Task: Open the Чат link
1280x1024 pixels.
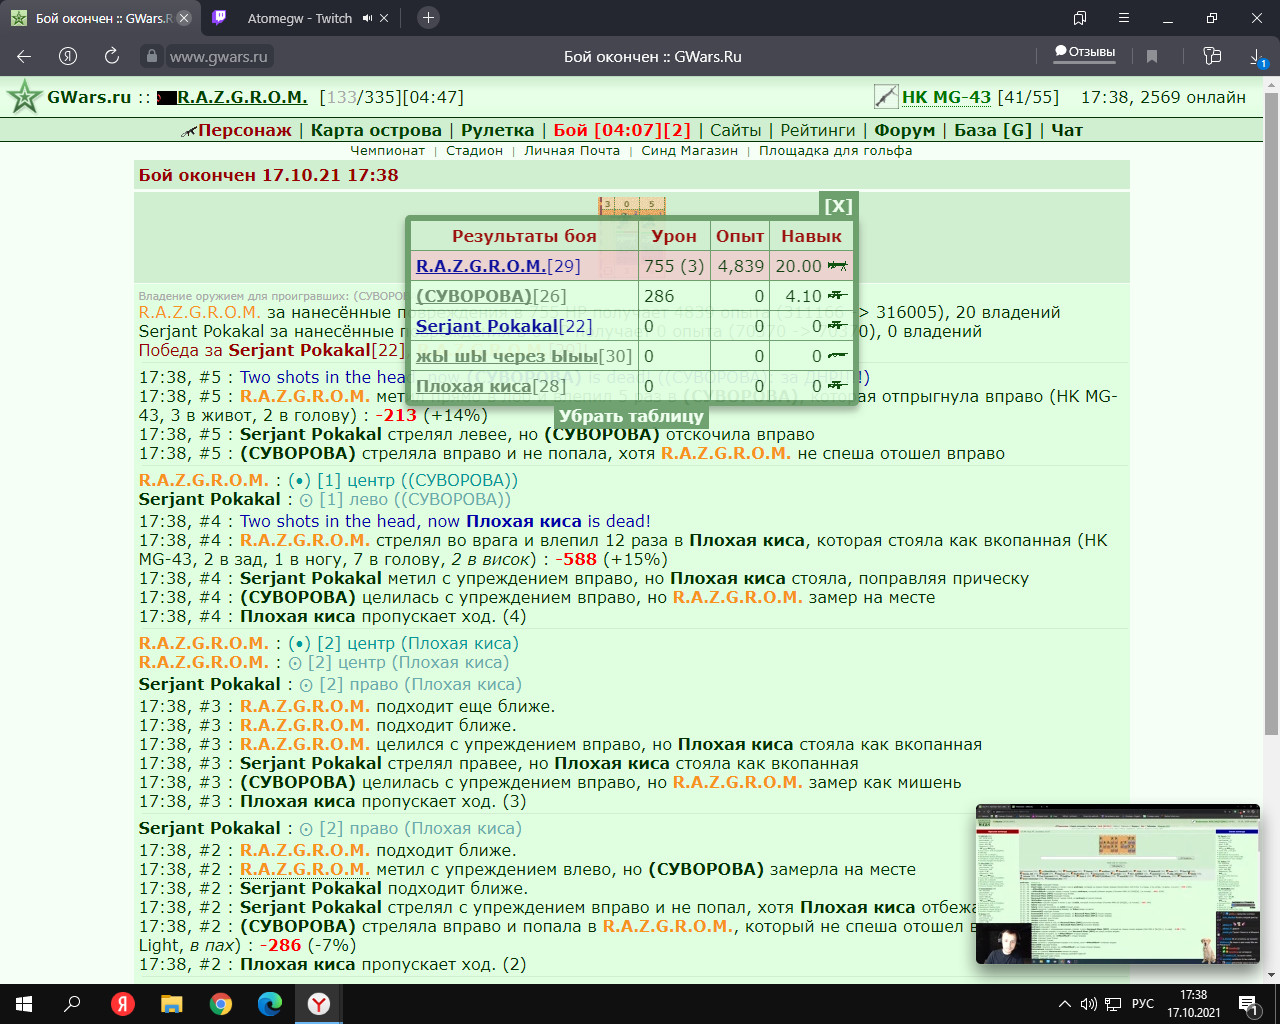Action: click(1067, 130)
